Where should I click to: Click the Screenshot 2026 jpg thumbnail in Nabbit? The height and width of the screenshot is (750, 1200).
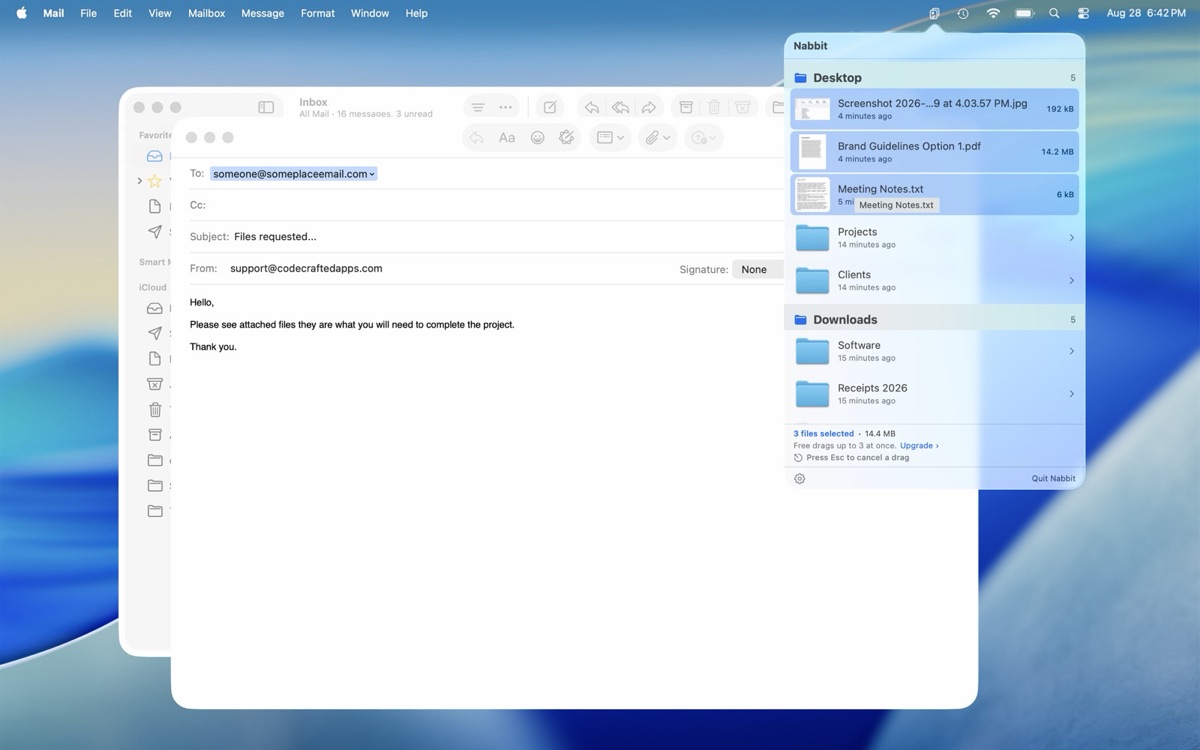(x=812, y=109)
